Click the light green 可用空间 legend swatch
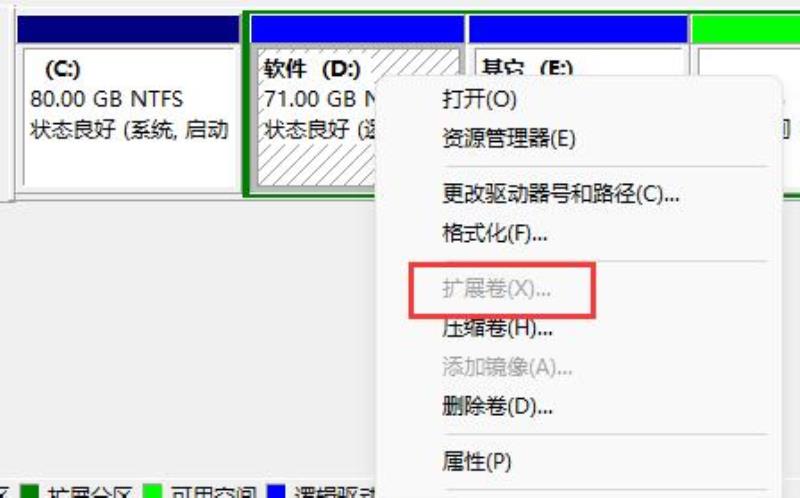The image size is (800, 498). 153,491
